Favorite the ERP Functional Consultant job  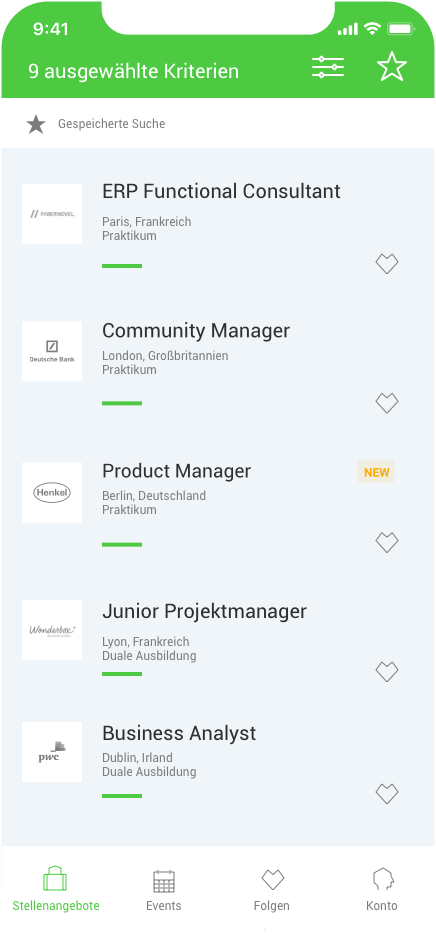pos(387,264)
